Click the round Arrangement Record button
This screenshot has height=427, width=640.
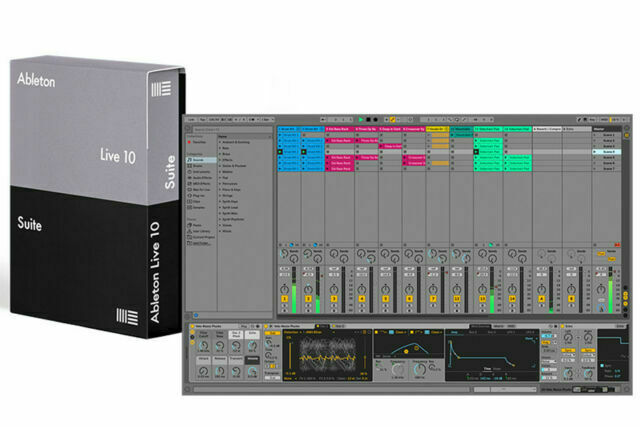click(375, 120)
